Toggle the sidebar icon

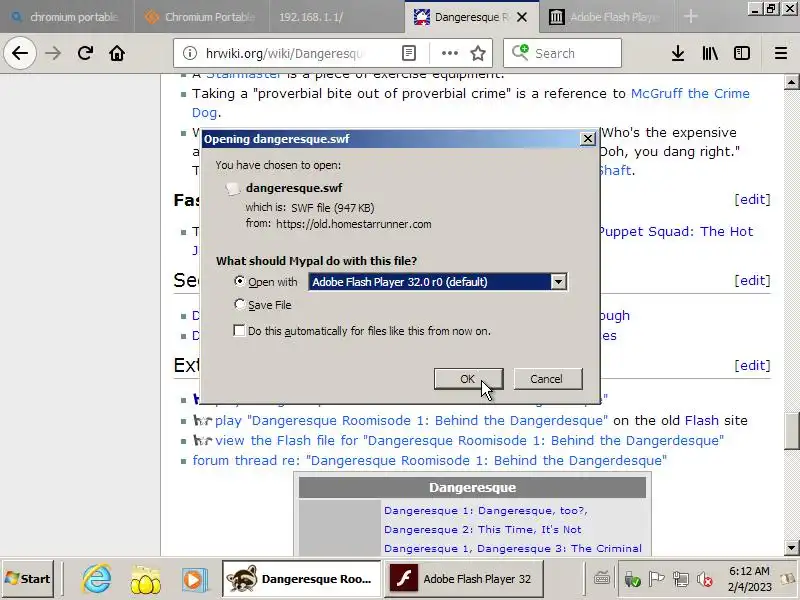pyautogui.click(x=741, y=53)
